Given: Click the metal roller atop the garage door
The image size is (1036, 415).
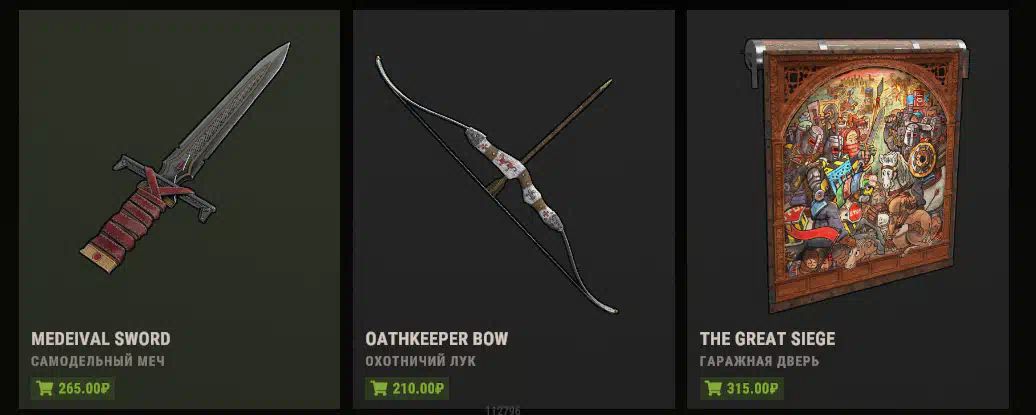Looking at the screenshot, I should click(x=857, y=48).
